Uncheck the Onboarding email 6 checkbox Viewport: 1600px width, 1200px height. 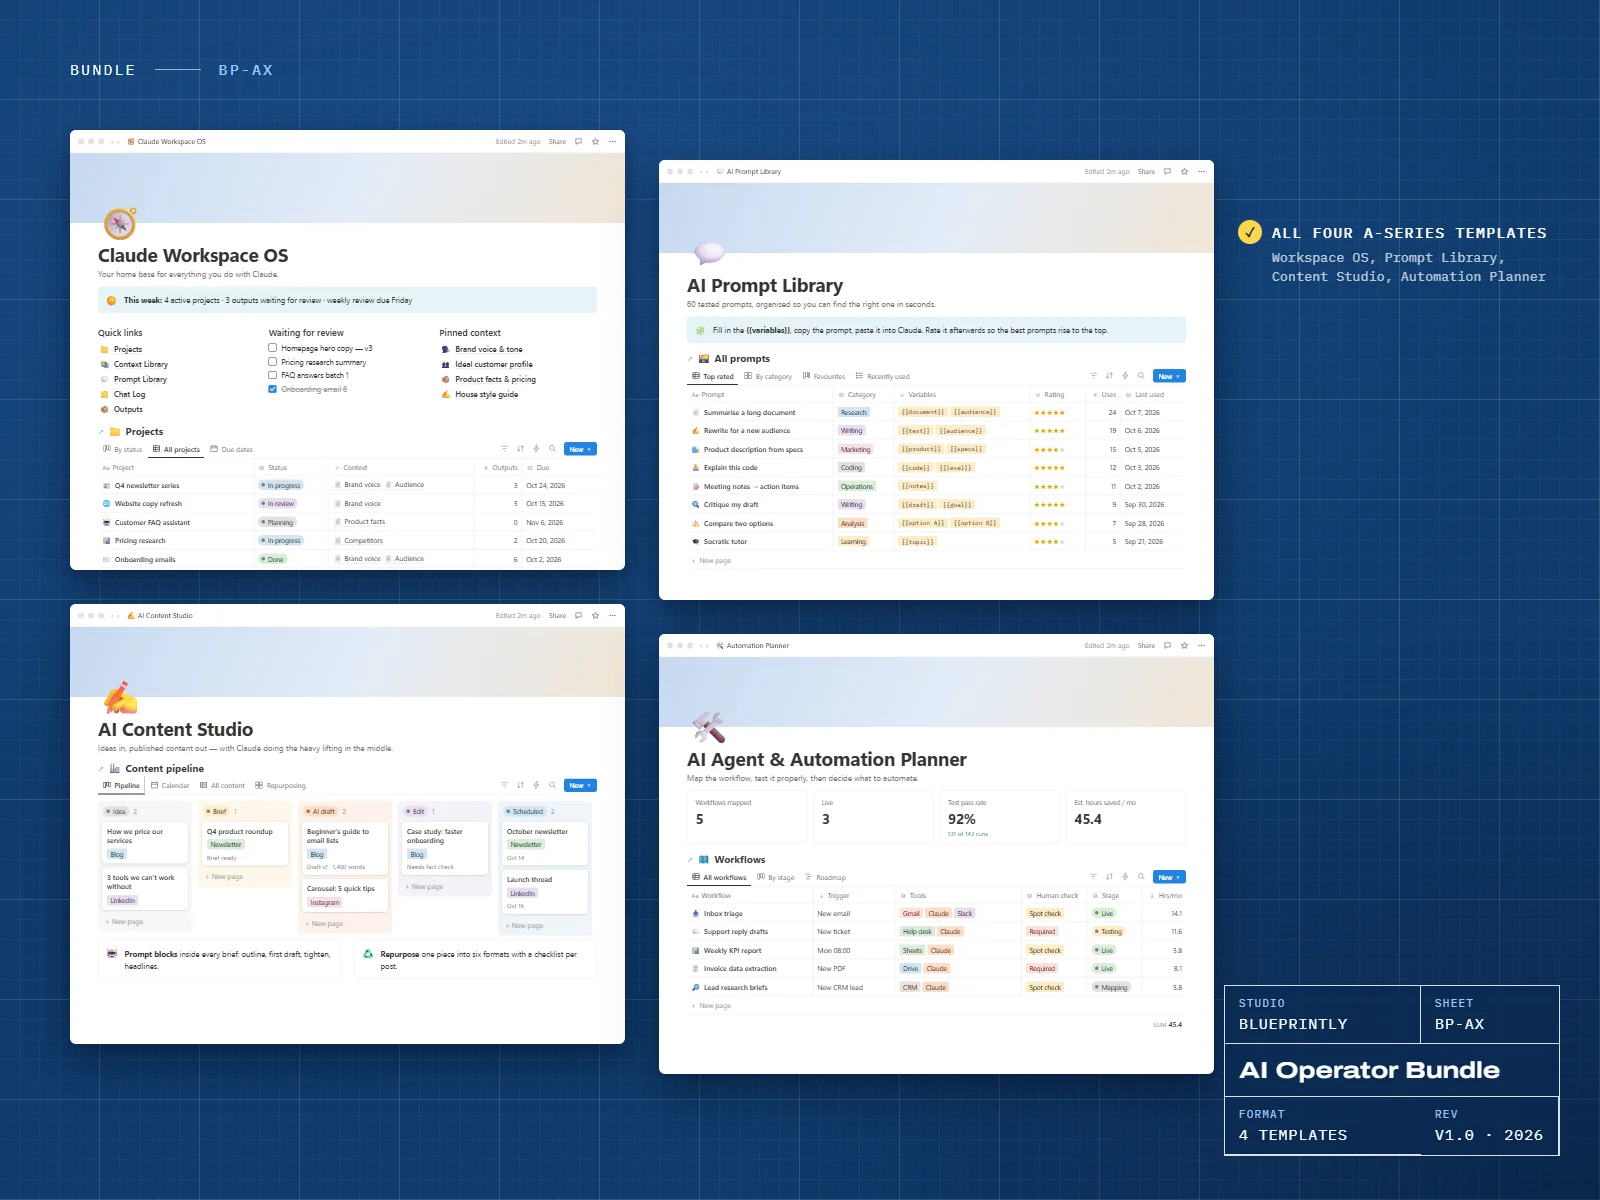[x=272, y=389]
